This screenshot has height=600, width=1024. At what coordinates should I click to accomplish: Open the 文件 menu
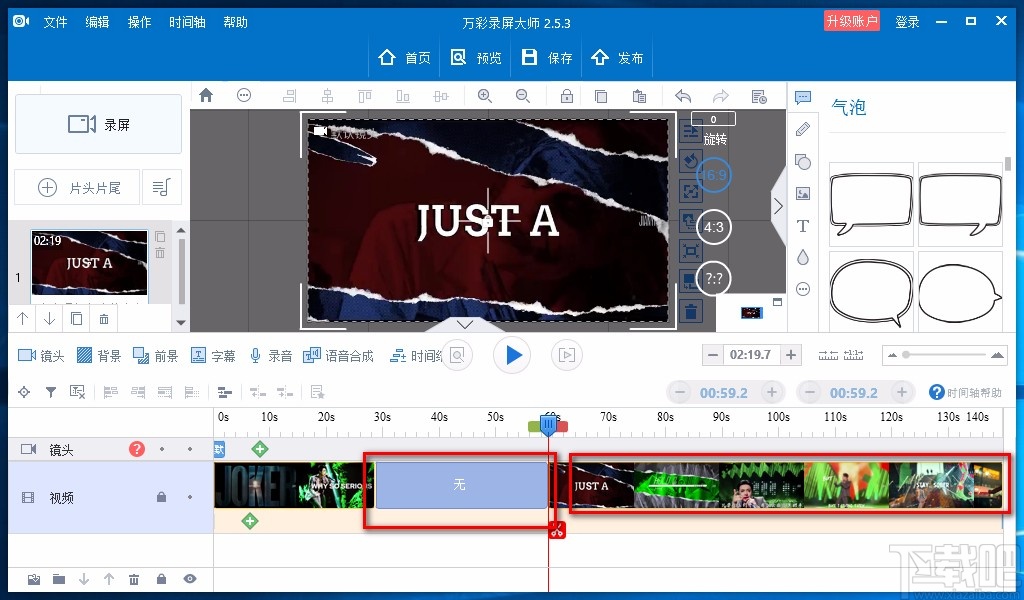pos(56,22)
